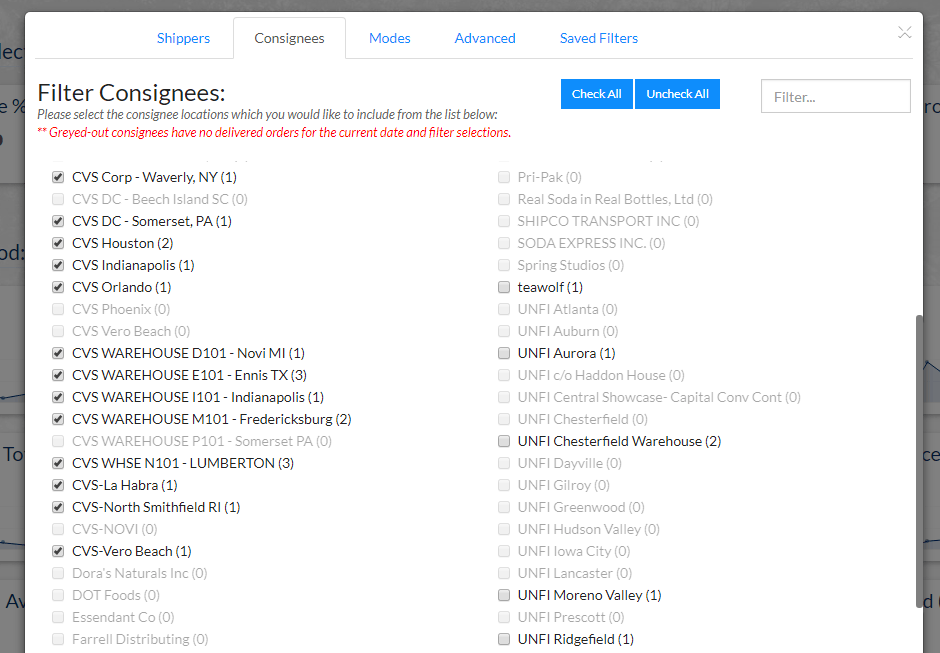The width and height of the screenshot is (940, 653).
Task: Click the greyed UNFI Chesterfield (0) checkbox
Action: click(504, 419)
